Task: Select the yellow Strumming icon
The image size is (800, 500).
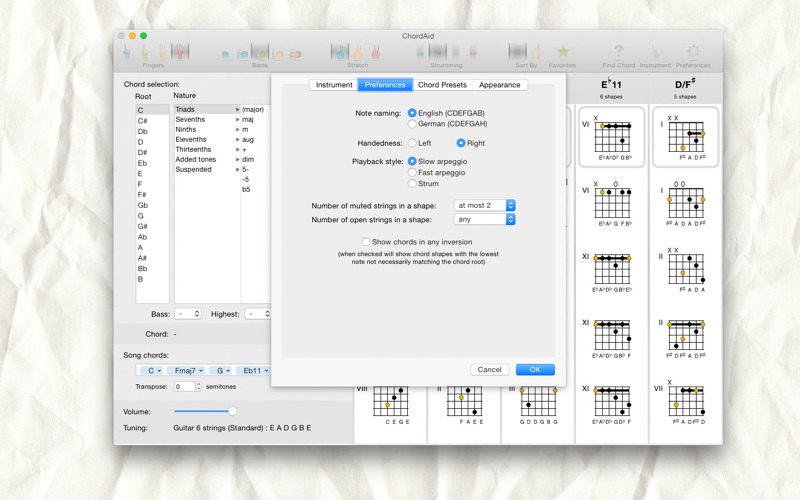Action: click(x=456, y=52)
